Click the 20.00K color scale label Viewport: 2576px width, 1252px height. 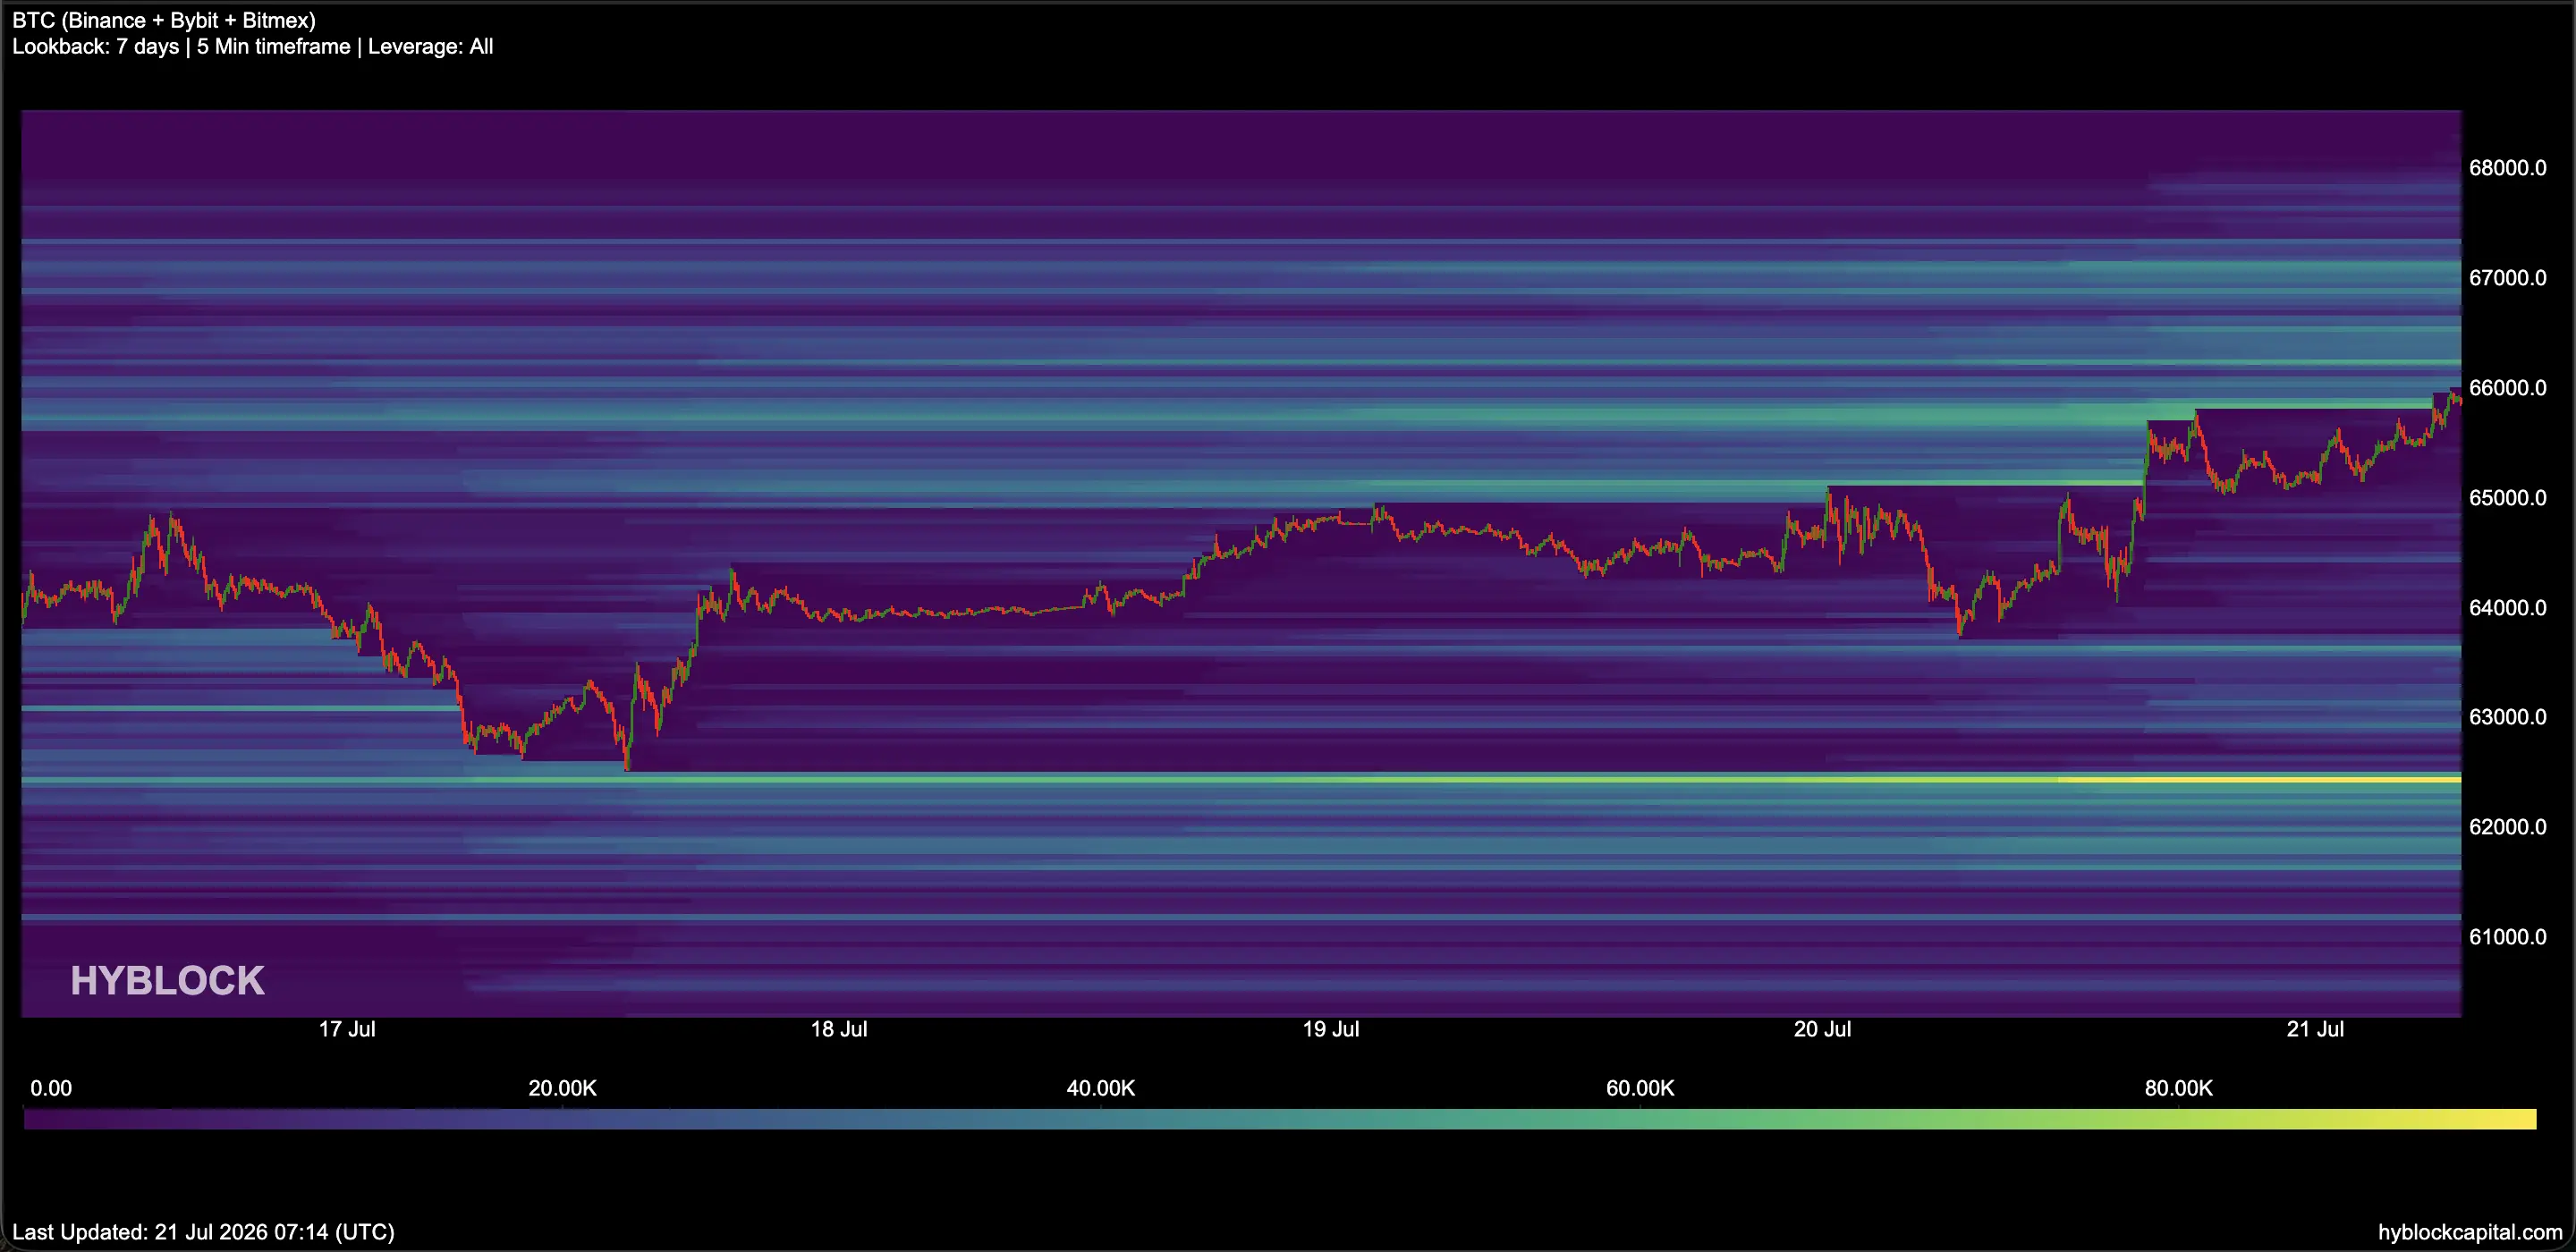click(x=562, y=1088)
